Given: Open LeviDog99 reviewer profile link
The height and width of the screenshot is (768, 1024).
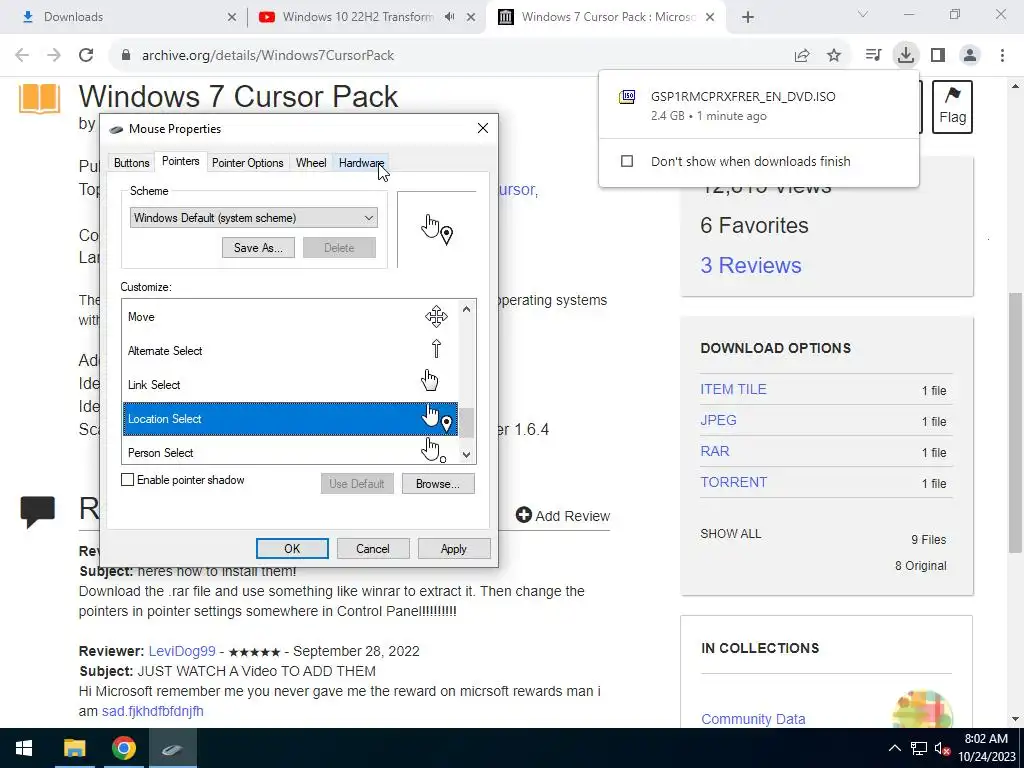Looking at the screenshot, I should (x=182, y=651).
